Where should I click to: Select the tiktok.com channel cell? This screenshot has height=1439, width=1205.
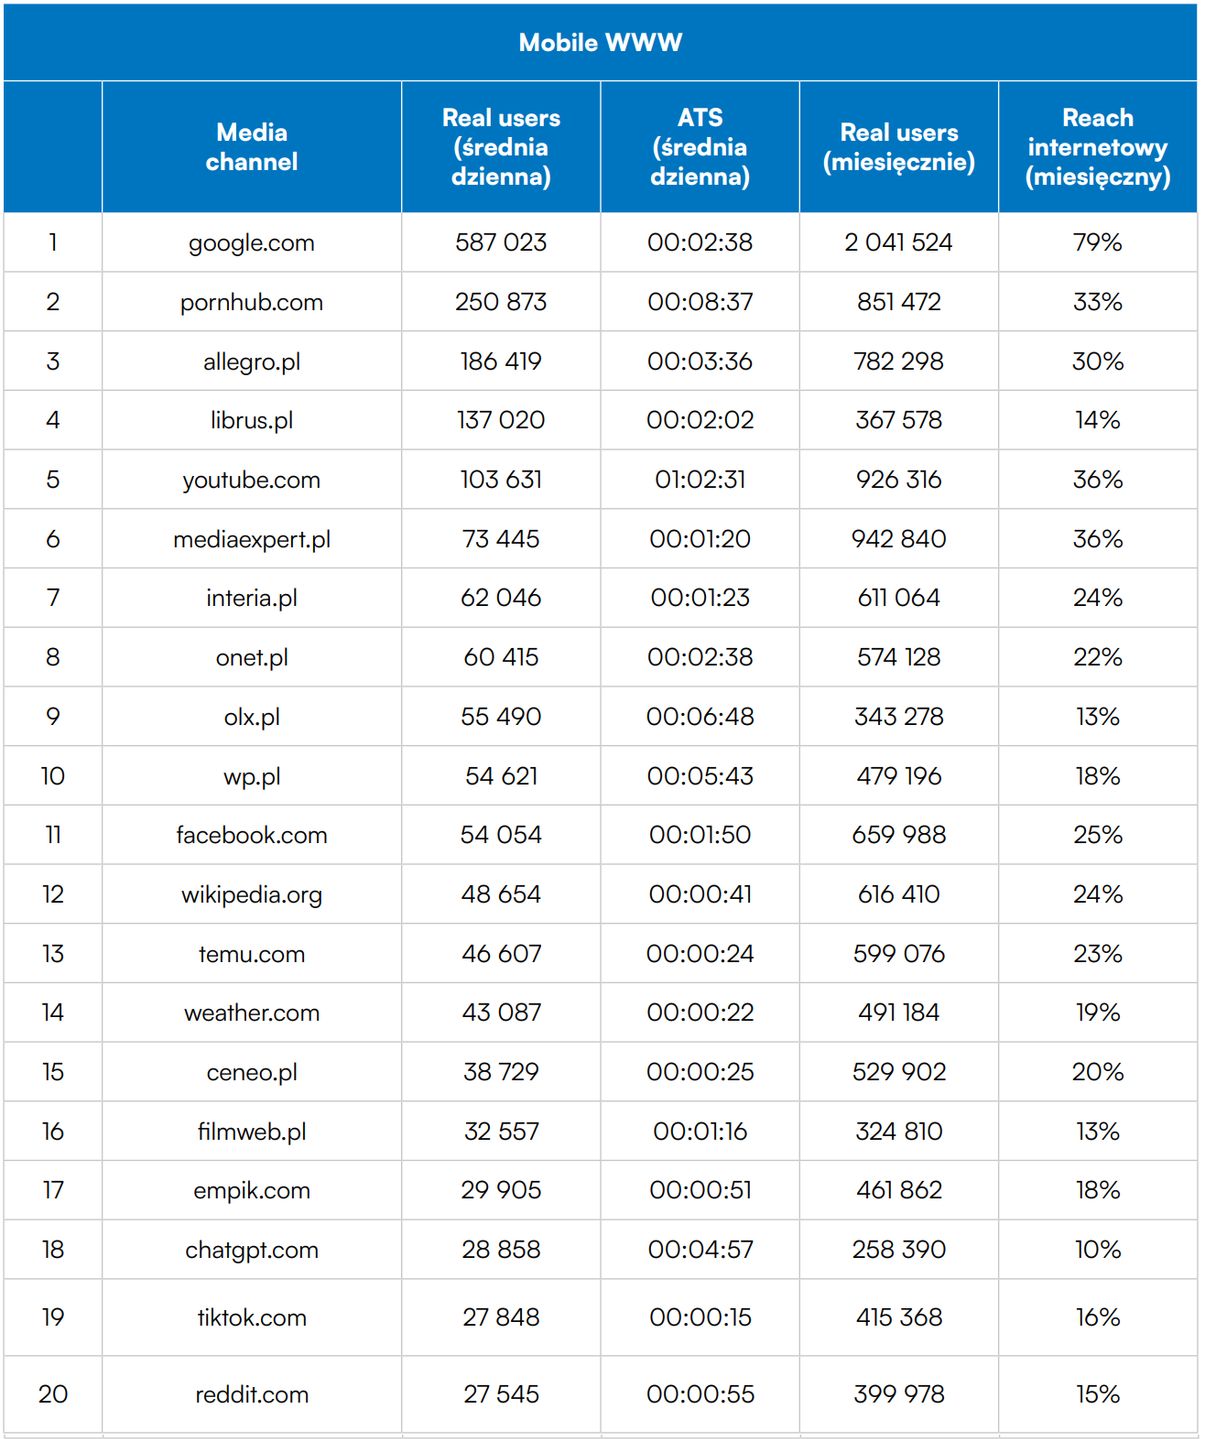point(252,1318)
